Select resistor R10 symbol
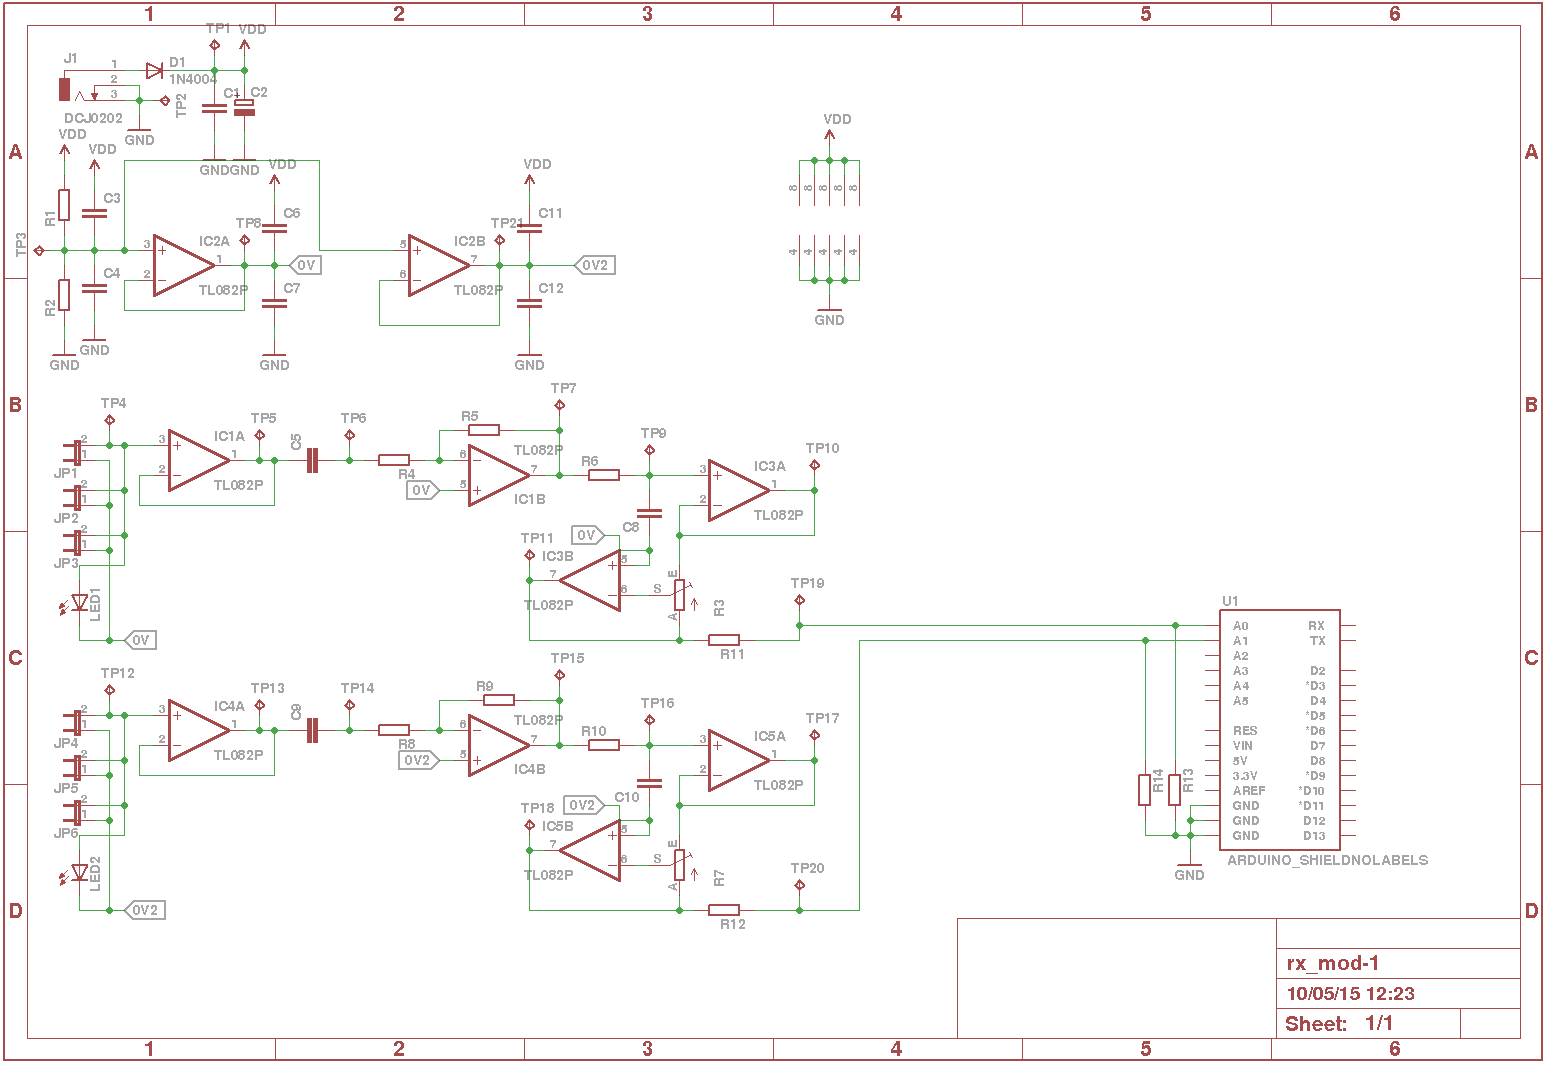The width and height of the screenshot is (1545, 1065). [604, 745]
